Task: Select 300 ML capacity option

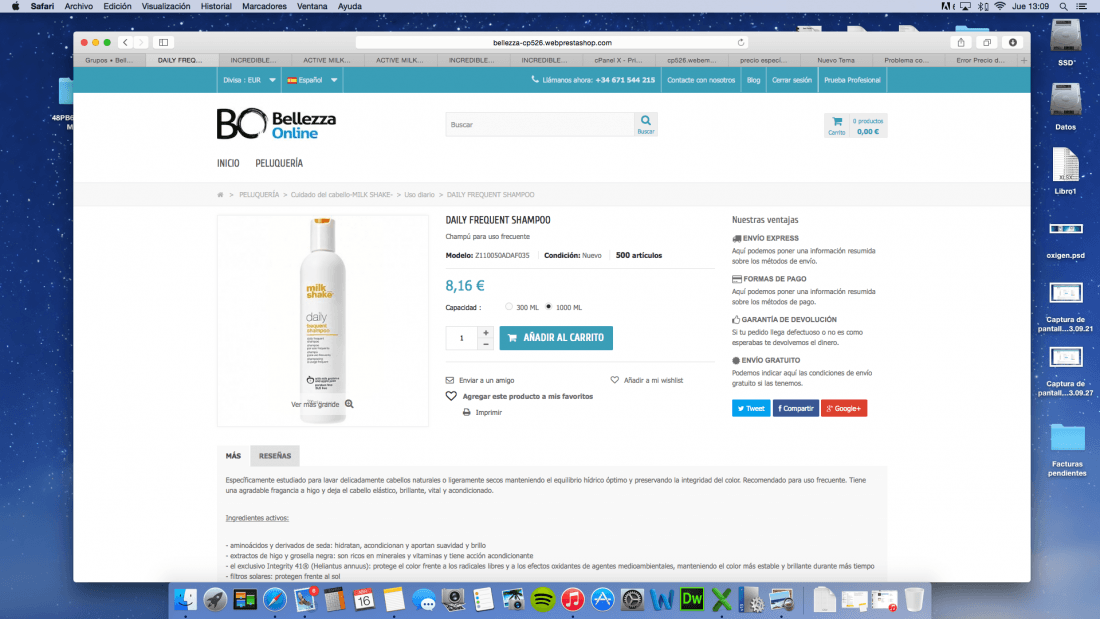Action: (x=509, y=307)
